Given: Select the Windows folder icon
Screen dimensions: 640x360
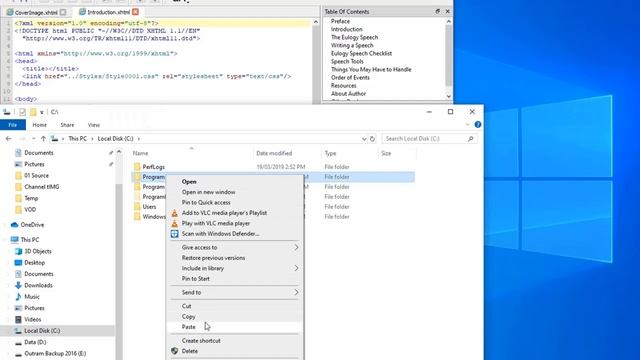Looking at the screenshot, I should coord(137,217).
